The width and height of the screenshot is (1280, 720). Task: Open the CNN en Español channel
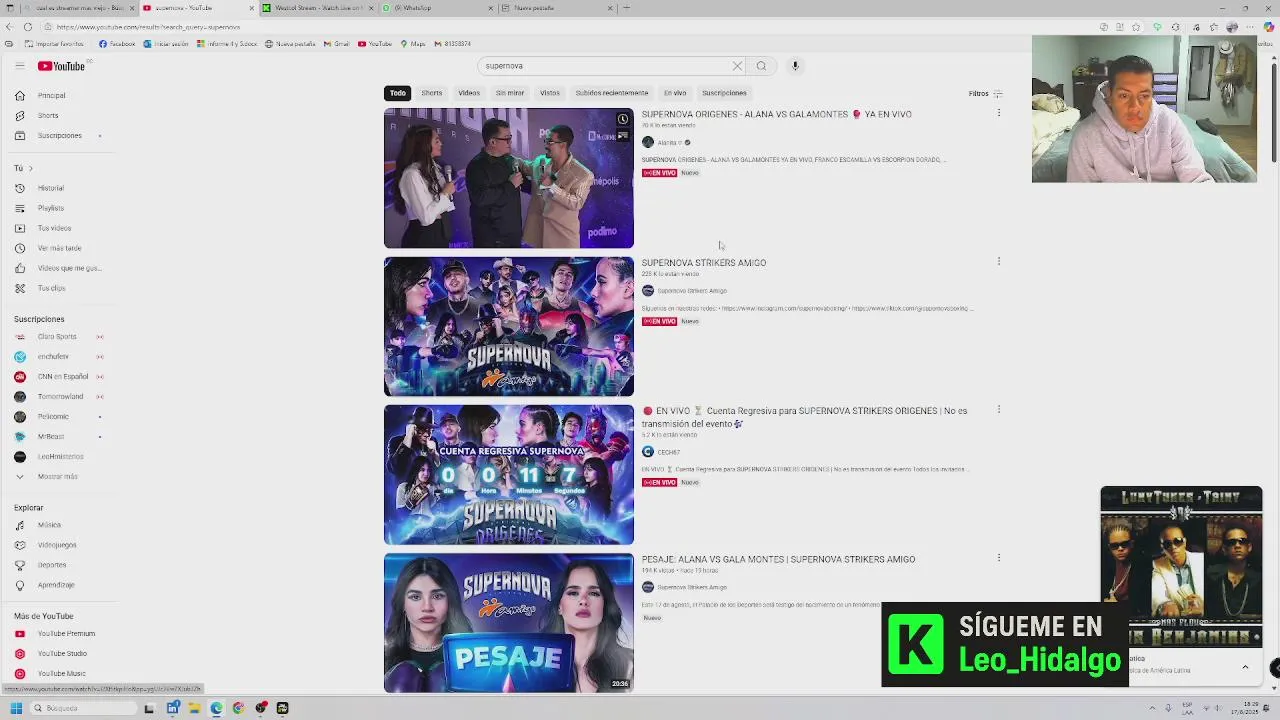click(60, 377)
